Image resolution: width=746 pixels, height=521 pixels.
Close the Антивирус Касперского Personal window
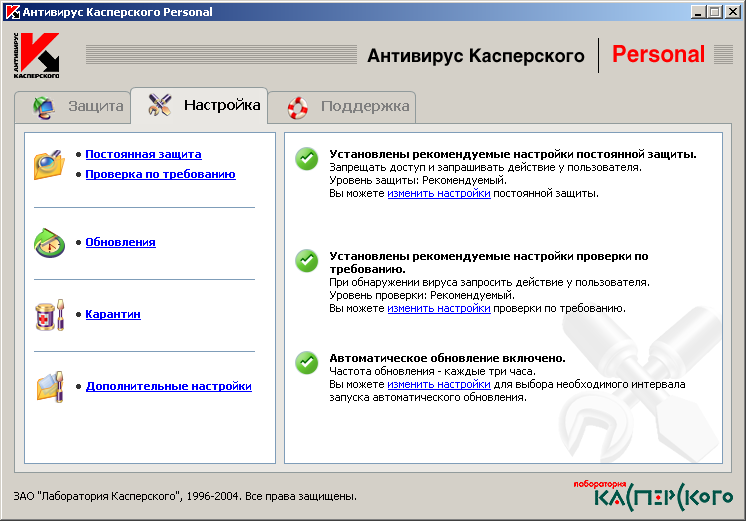tap(733, 12)
